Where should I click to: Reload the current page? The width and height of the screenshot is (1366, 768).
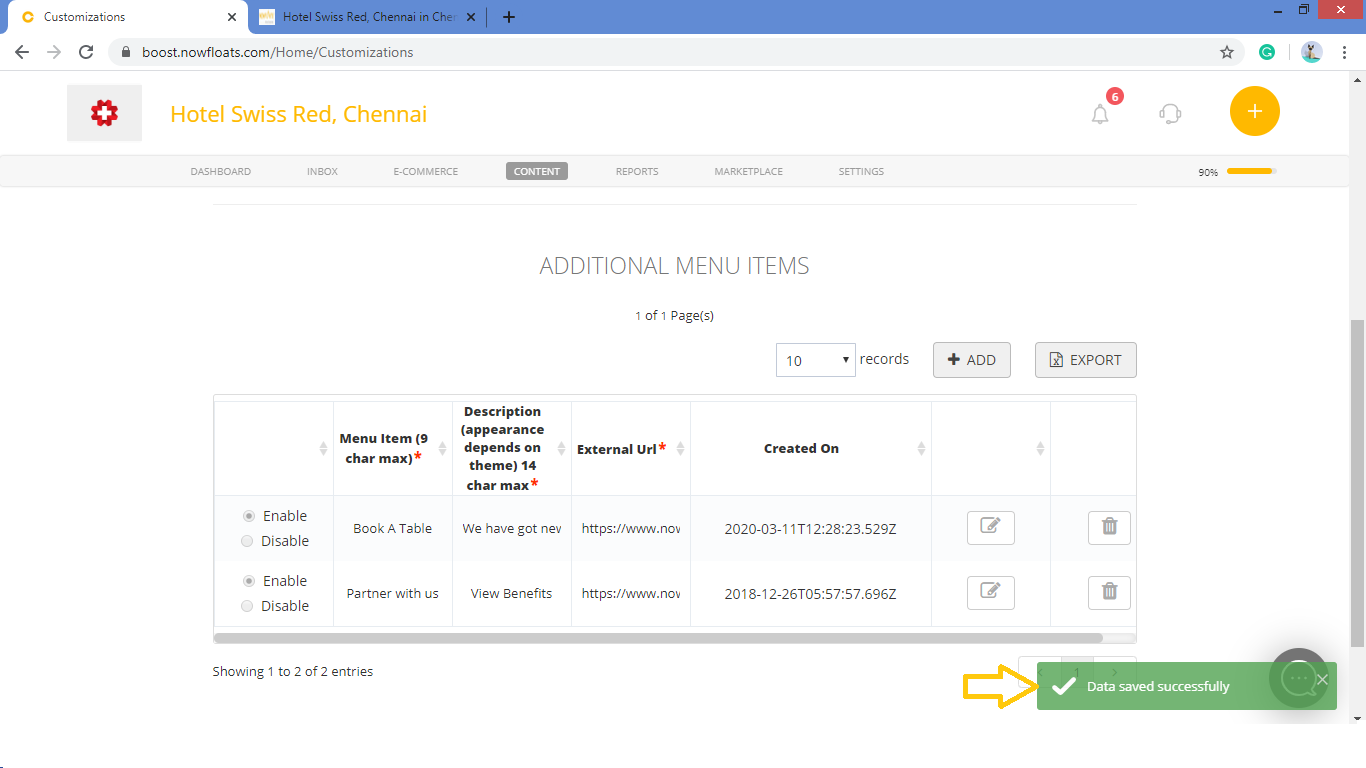pyautogui.click(x=86, y=52)
